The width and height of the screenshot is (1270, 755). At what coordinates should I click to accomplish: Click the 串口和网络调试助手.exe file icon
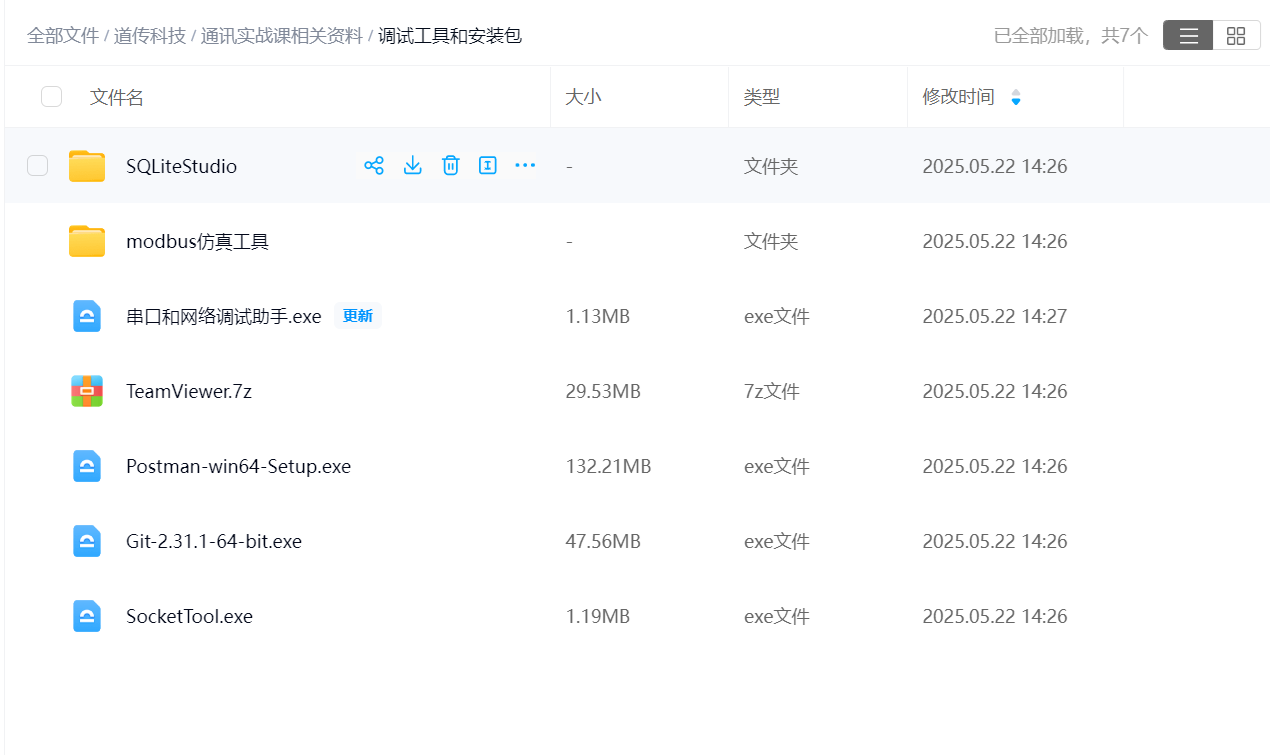87,316
